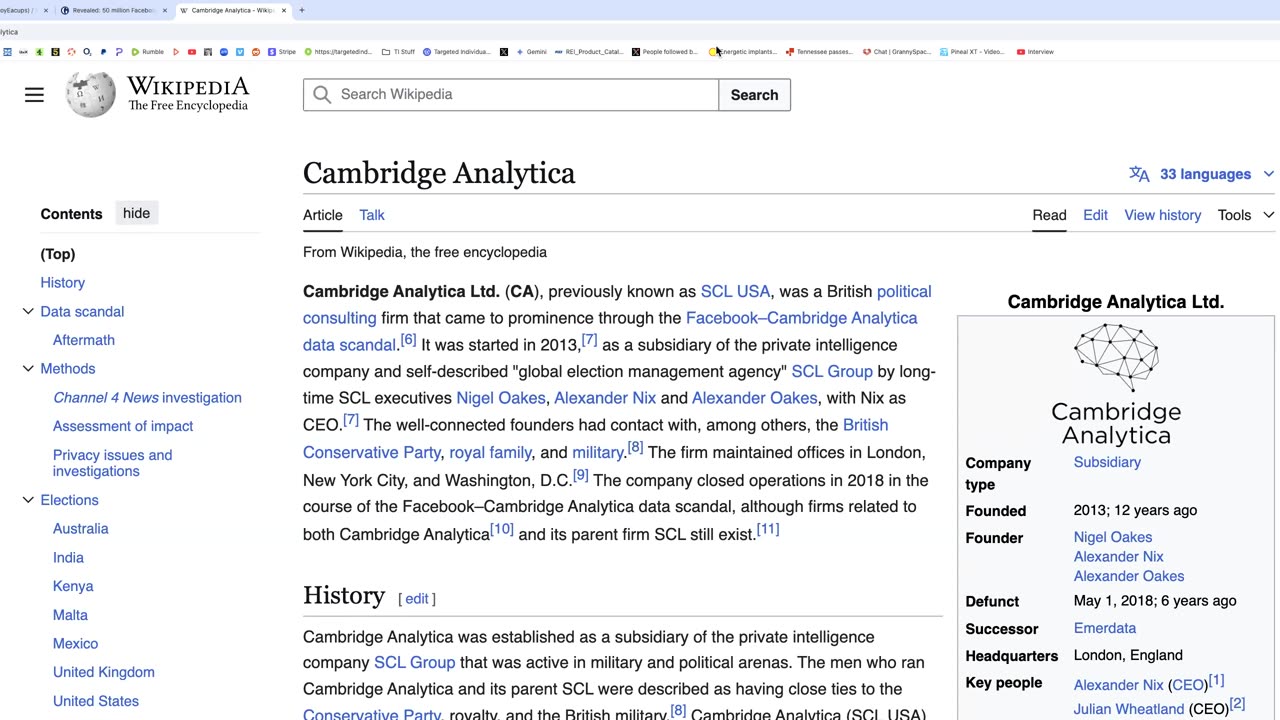
Task: Click the edit link beside History heading
Action: click(x=417, y=598)
